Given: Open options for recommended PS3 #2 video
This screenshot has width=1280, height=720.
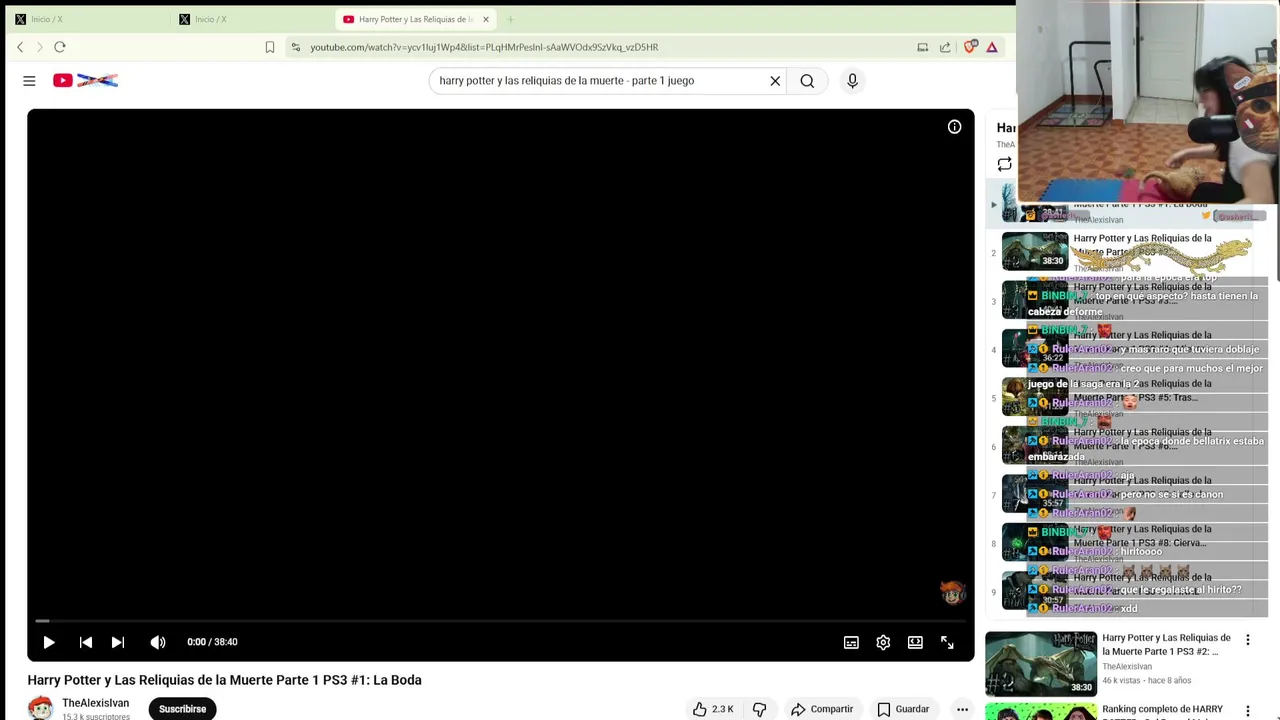Looking at the screenshot, I should click(1247, 639).
